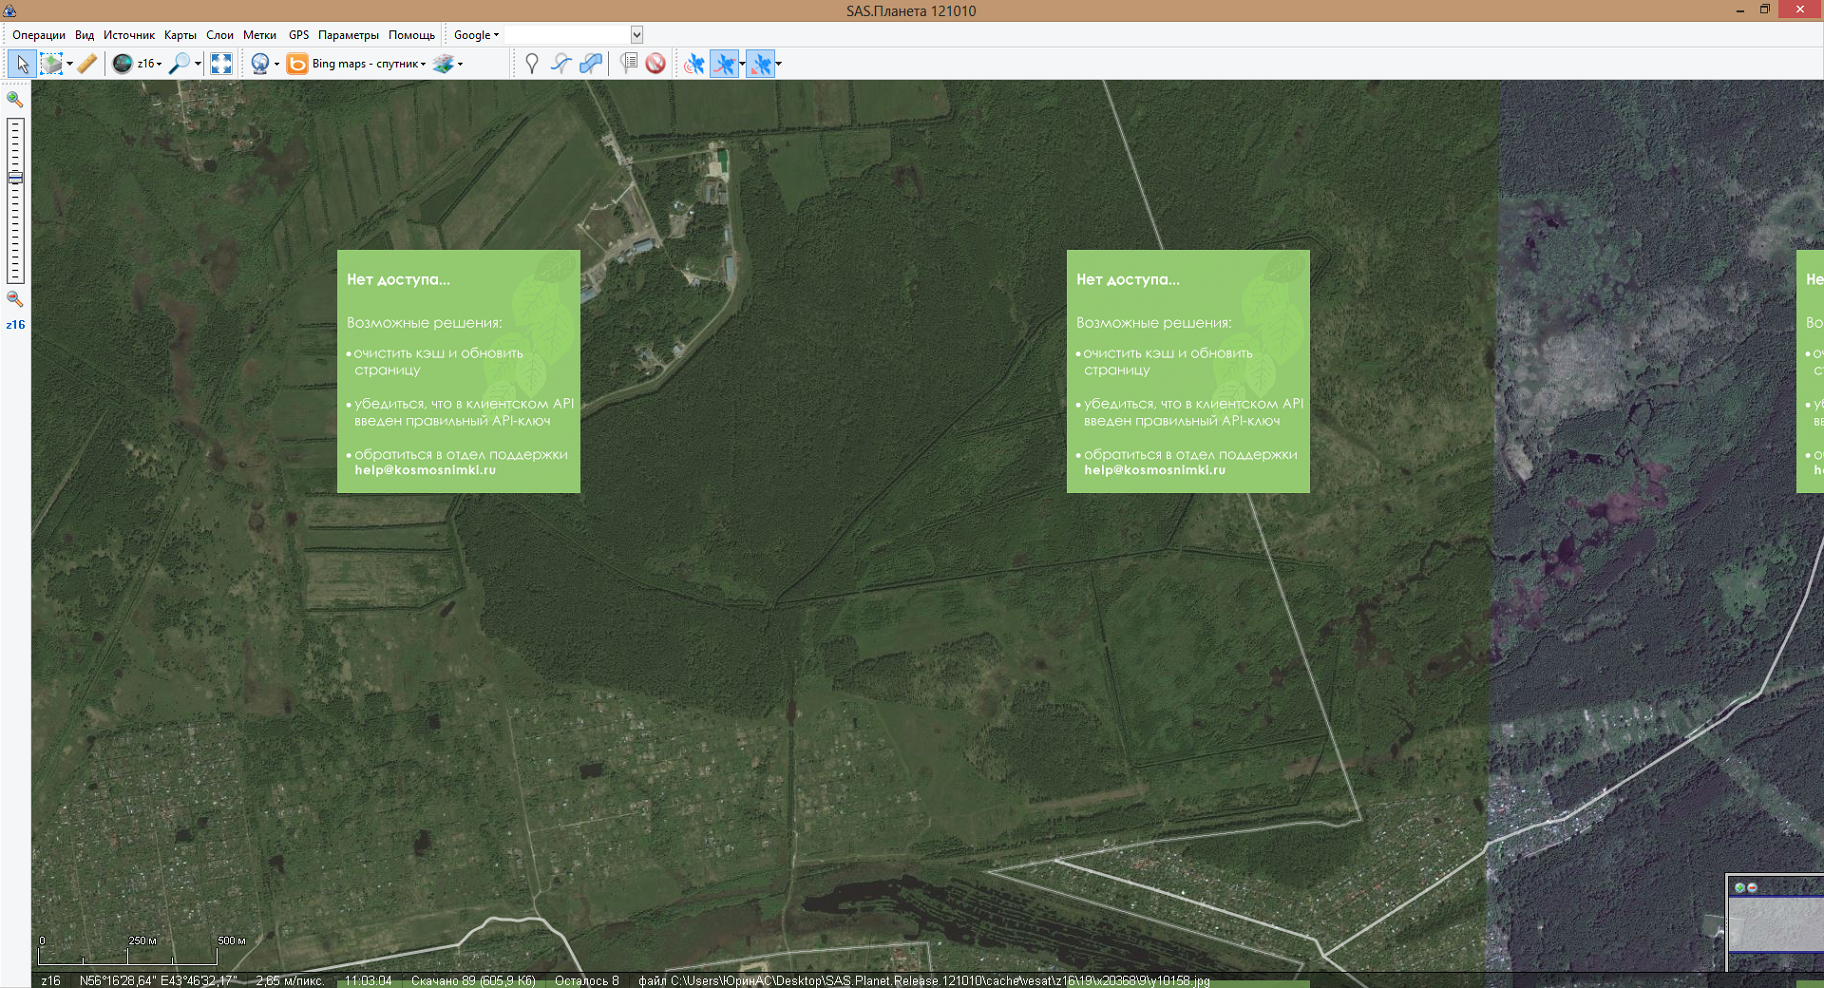
Task: Expand the search field history arrow
Action: (636, 35)
